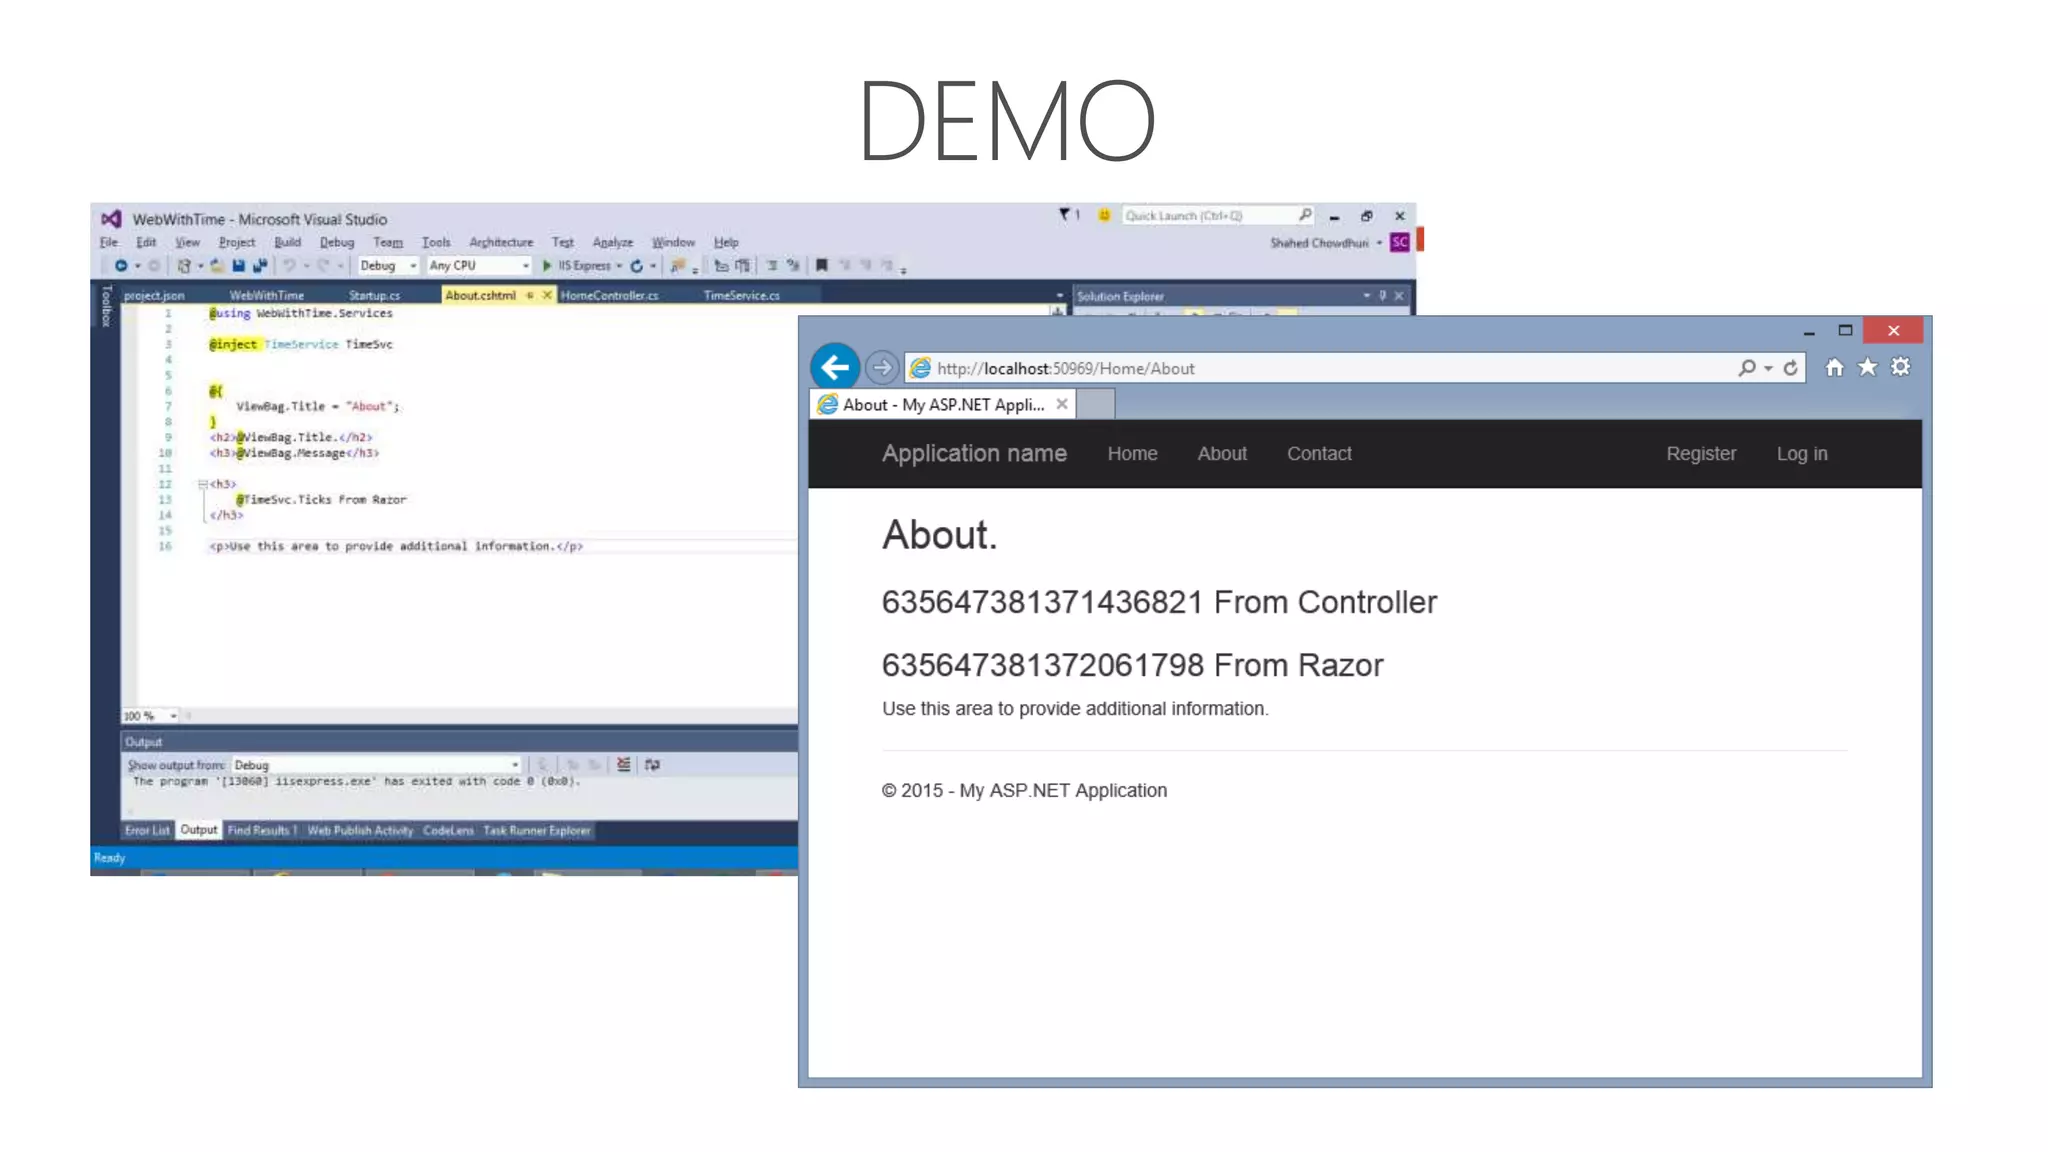Open the Debug configuration dropdown
Image resolution: width=2048 pixels, height=1152 pixels.
pos(412,266)
